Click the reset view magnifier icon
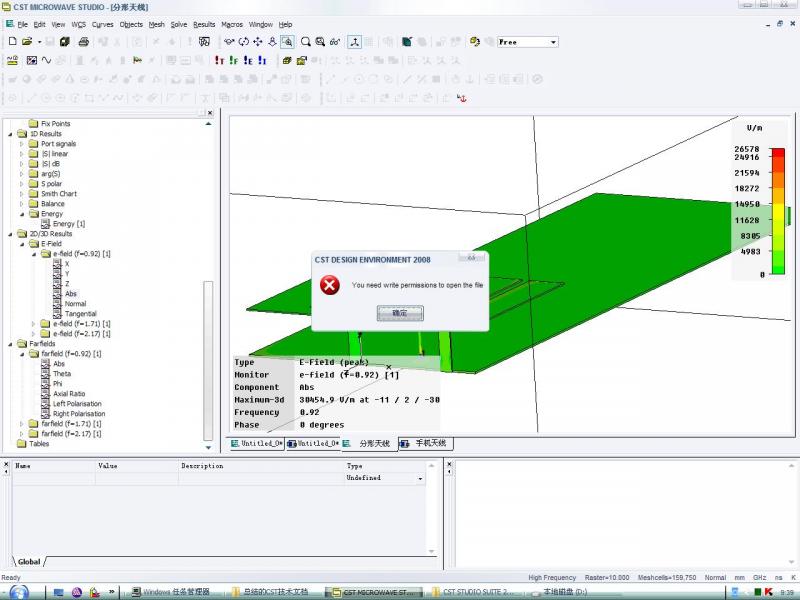The width and height of the screenshot is (800, 600). pos(320,42)
